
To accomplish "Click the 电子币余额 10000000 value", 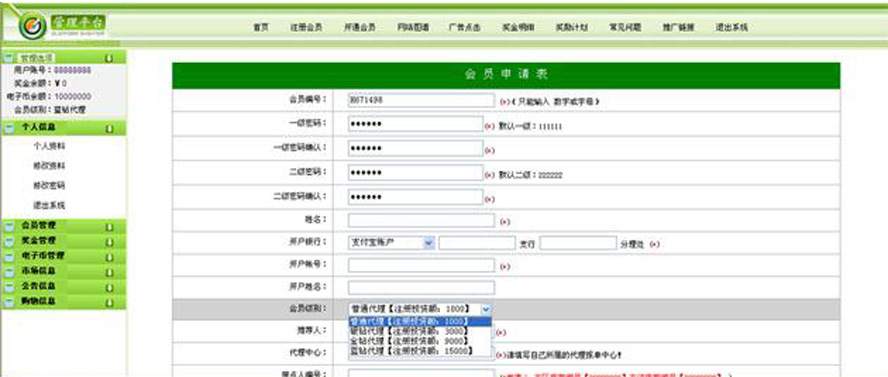I will point(72,97).
